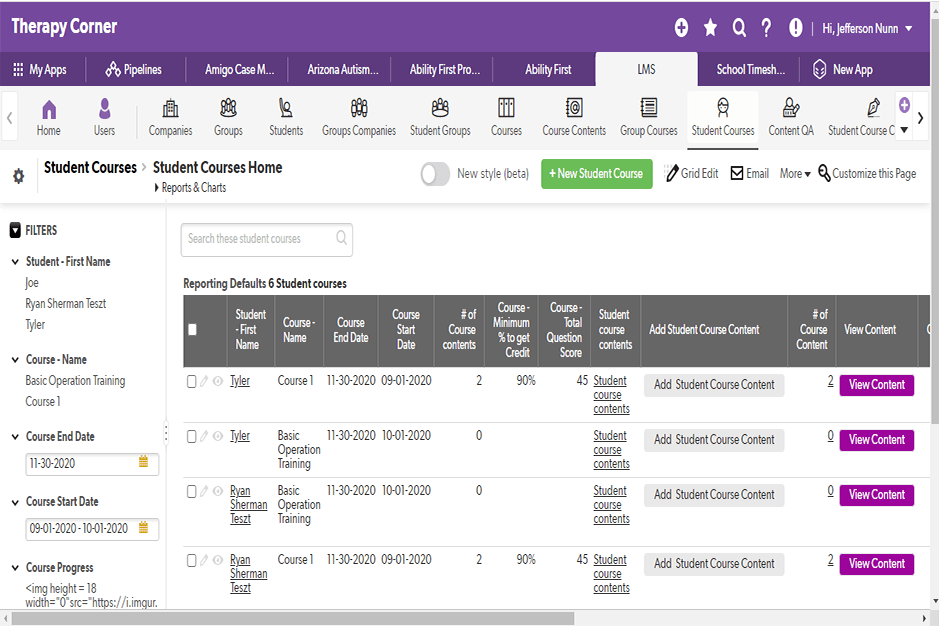The image size is (939, 626).
Task: Click View Content for Tyler Course 1 row
Action: [x=877, y=385]
